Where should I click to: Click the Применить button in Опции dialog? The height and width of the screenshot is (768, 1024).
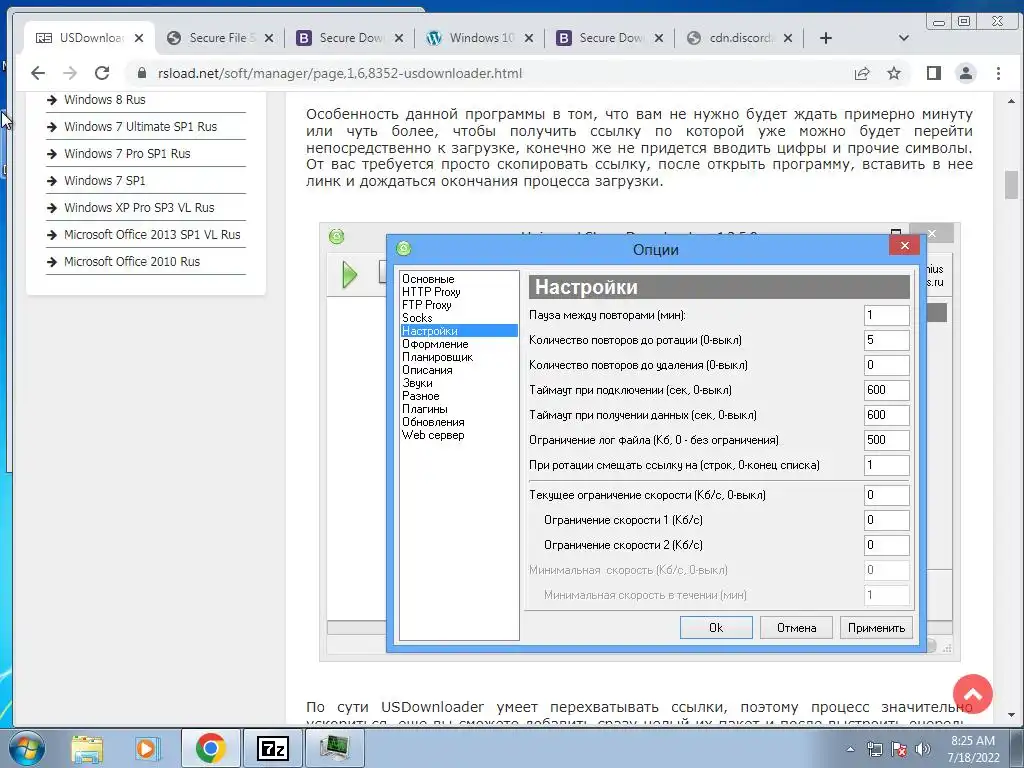[876, 628]
